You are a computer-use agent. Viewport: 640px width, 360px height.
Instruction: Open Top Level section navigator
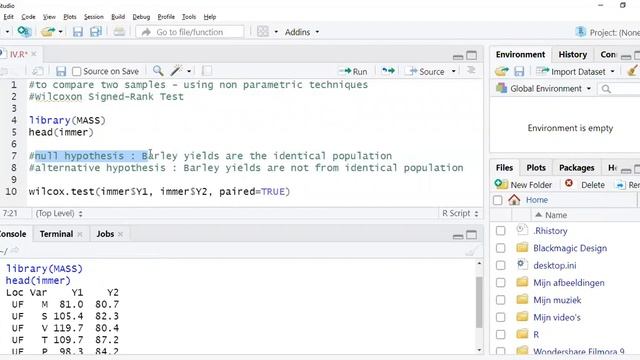(x=59, y=213)
